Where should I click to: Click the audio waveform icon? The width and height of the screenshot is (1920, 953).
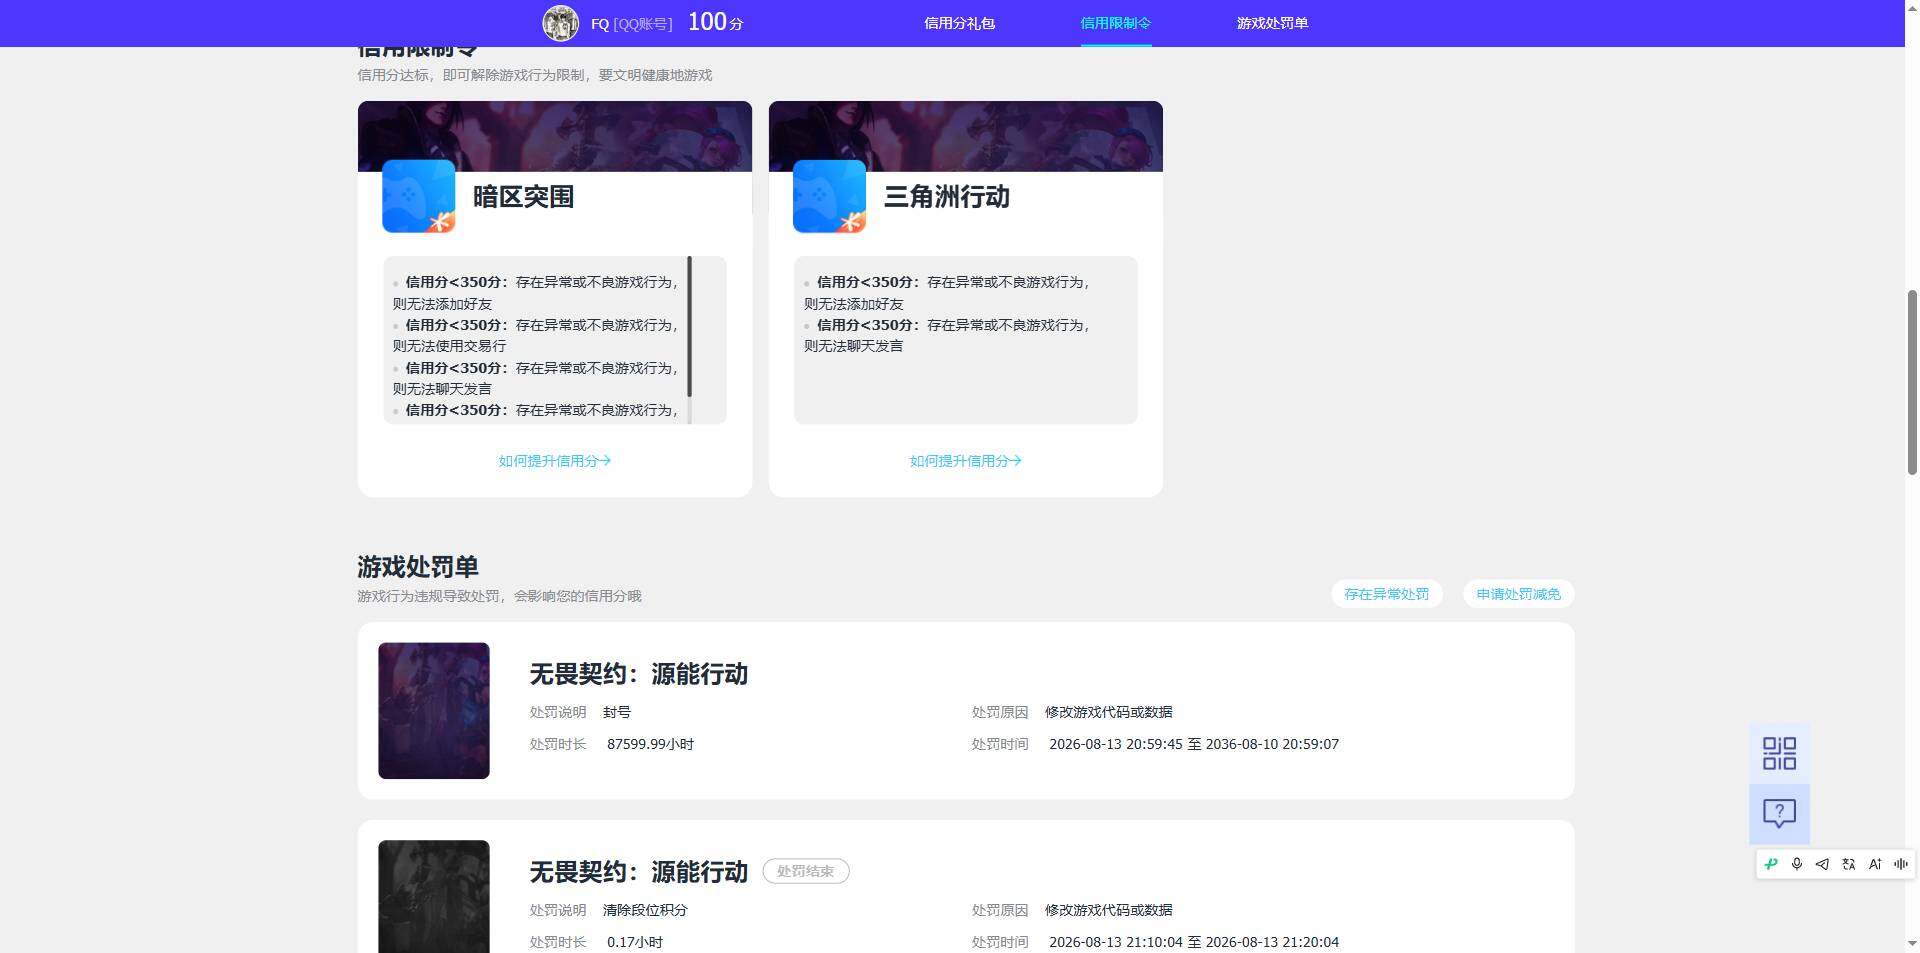1901,864
